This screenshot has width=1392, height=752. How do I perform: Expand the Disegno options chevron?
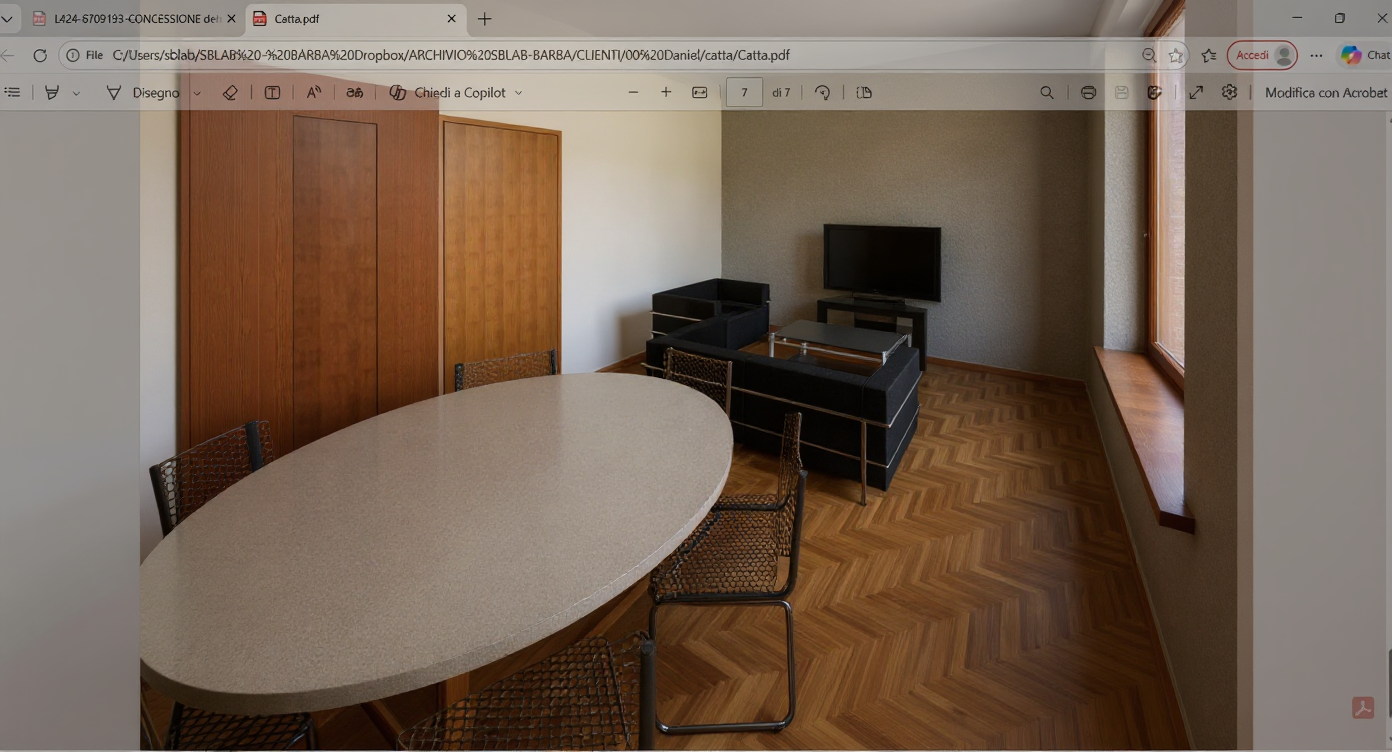(197, 93)
